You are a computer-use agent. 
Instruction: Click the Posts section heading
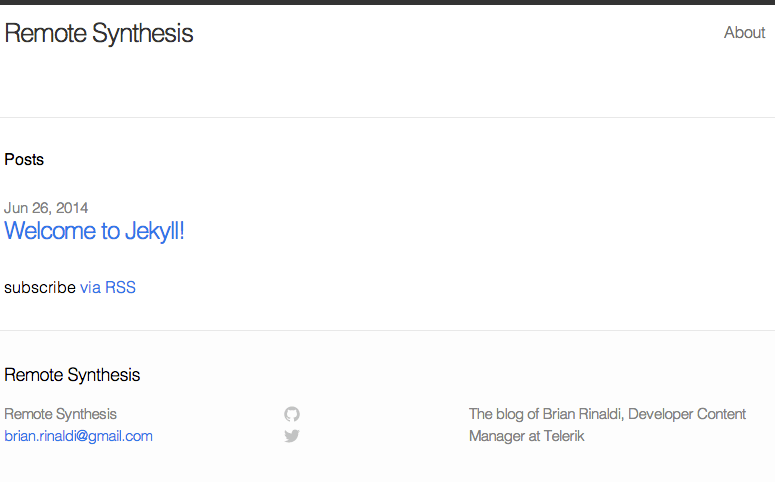24,160
